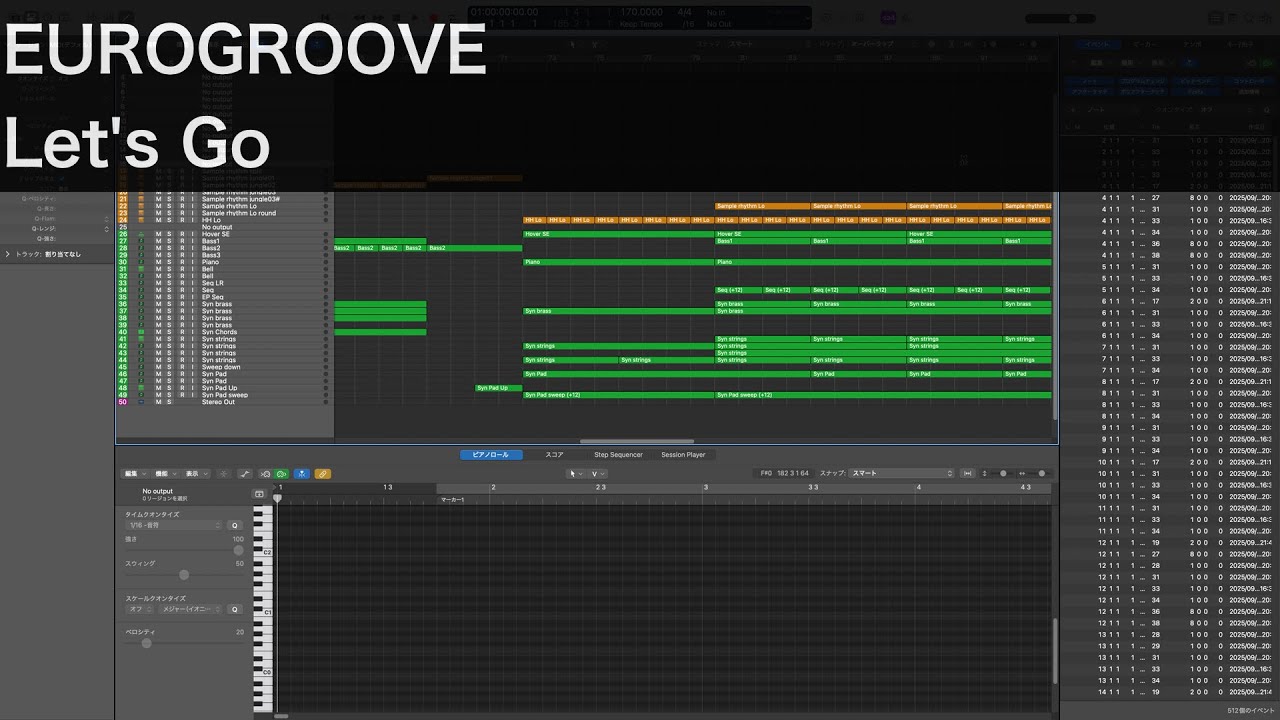Click the Piano track instrument icon

tap(141, 262)
